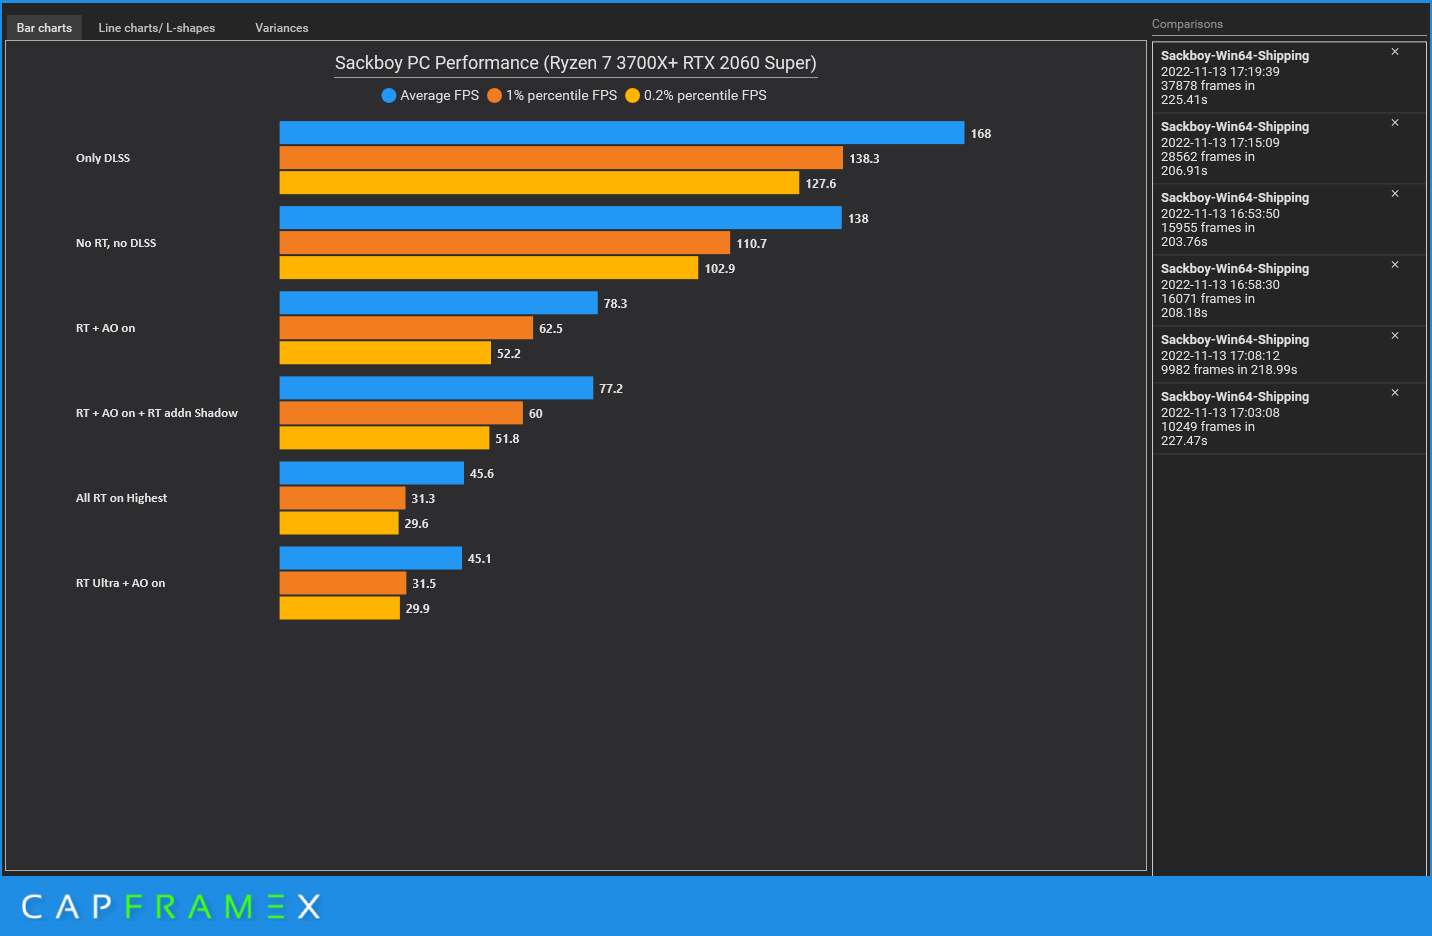Click the 62.5 orange bar

pos(406,328)
